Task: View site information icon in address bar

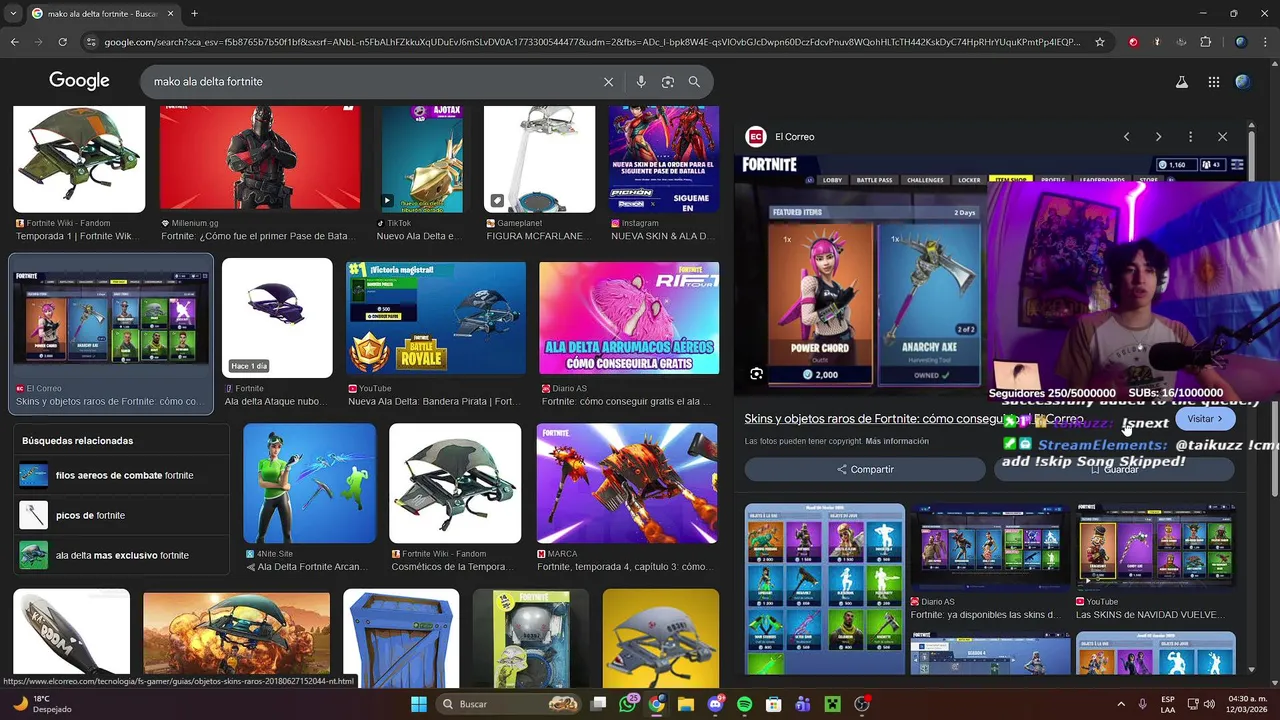Action: pos(91,42)
